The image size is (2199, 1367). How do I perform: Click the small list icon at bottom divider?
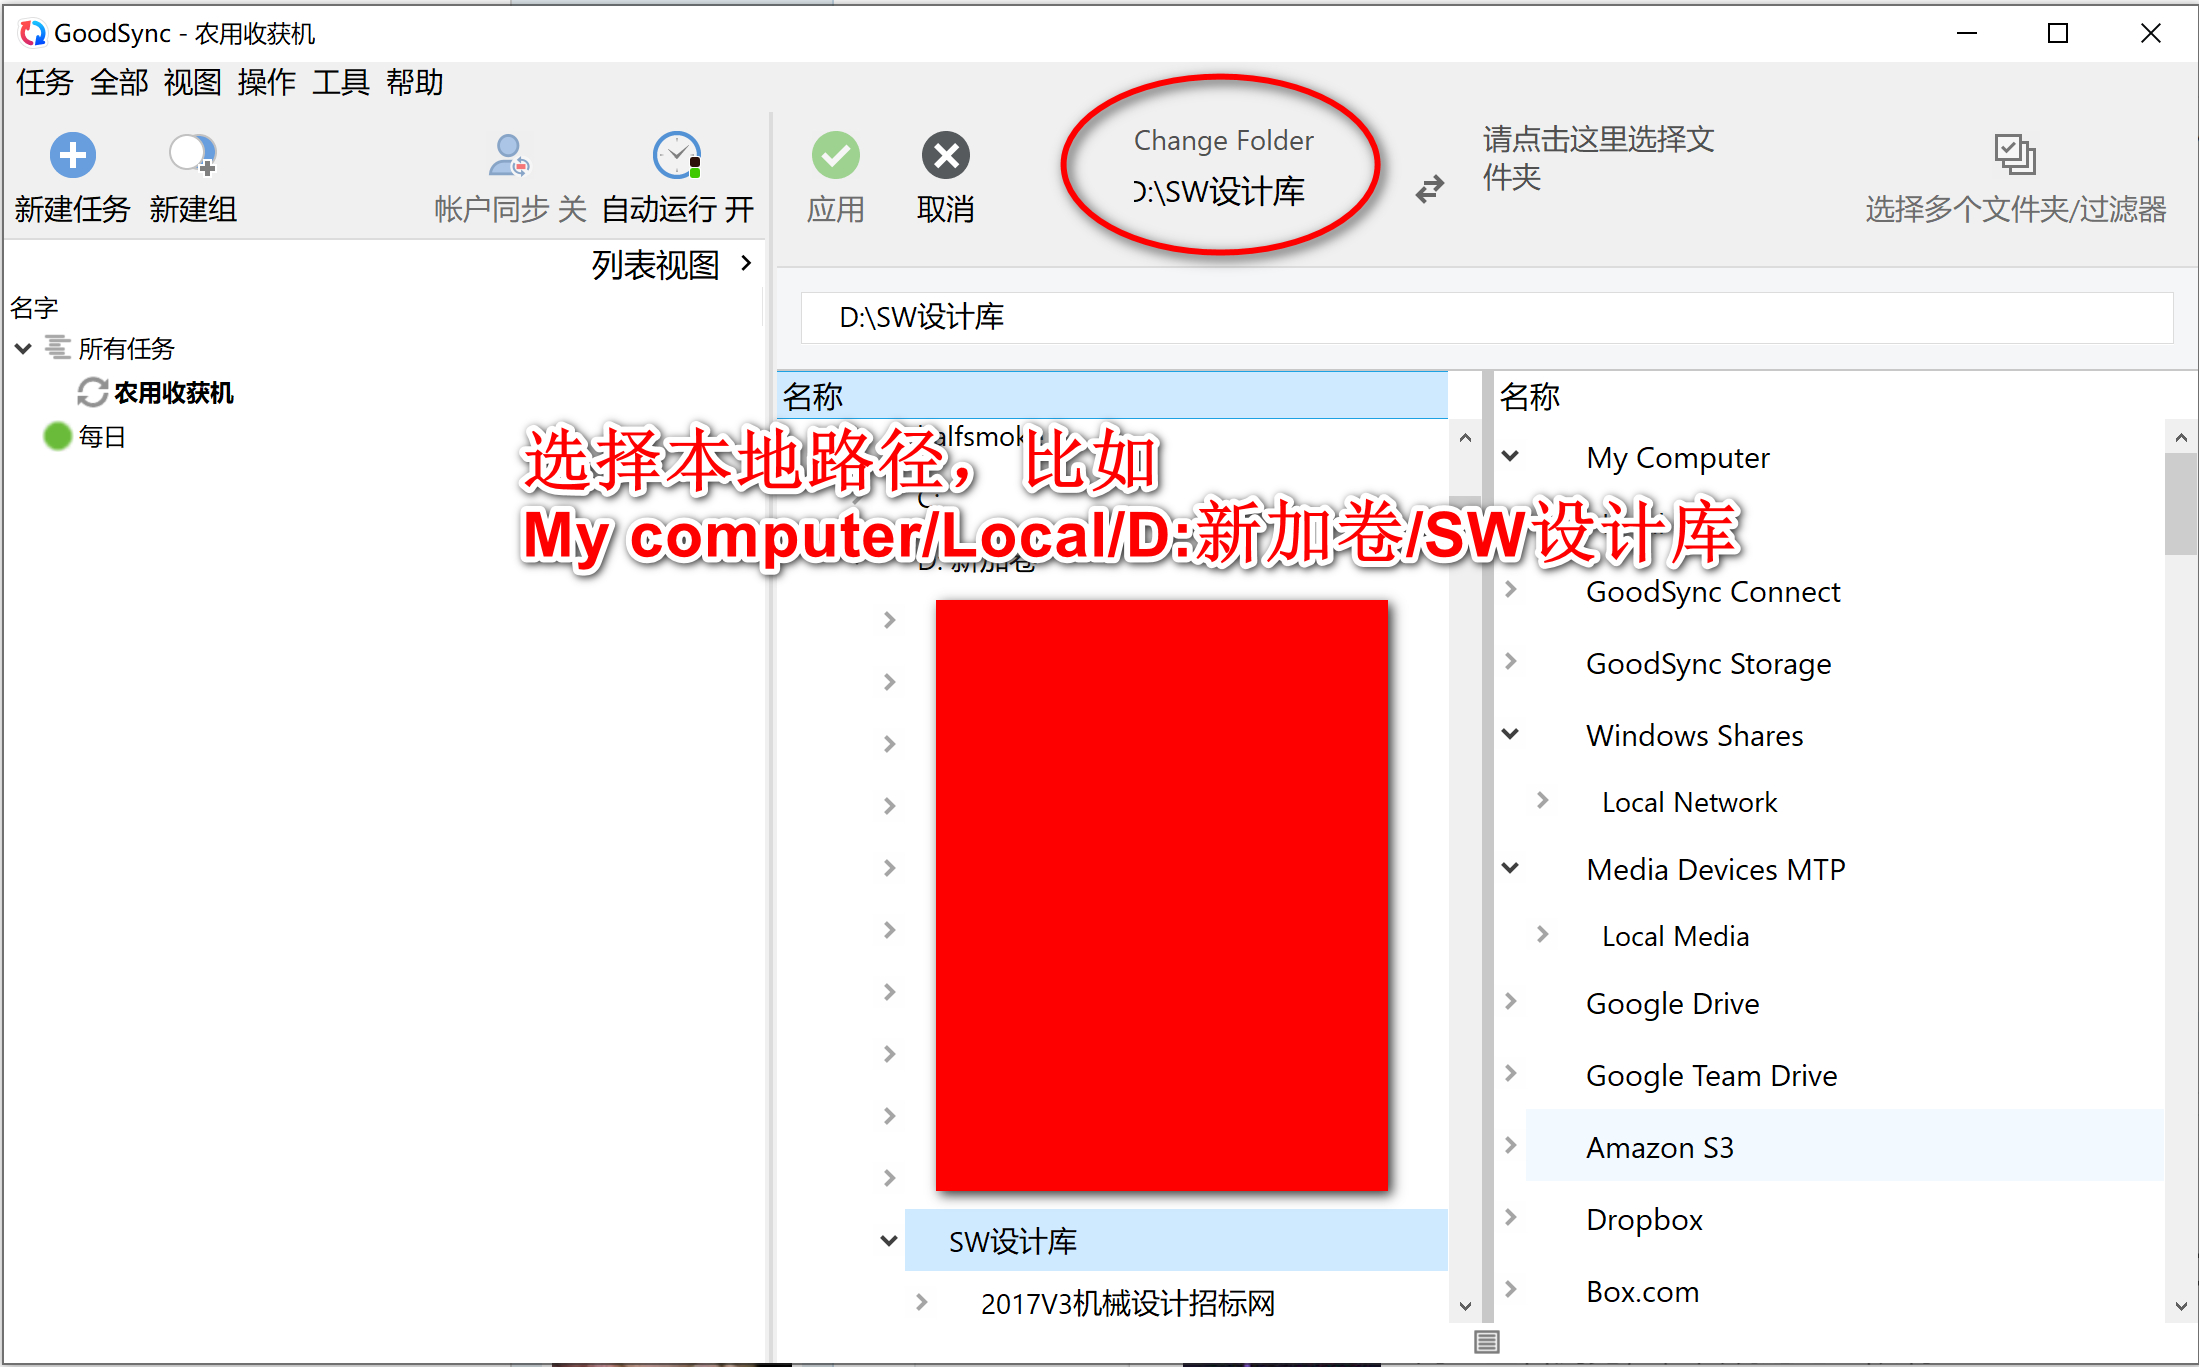coord(1487,1341)
